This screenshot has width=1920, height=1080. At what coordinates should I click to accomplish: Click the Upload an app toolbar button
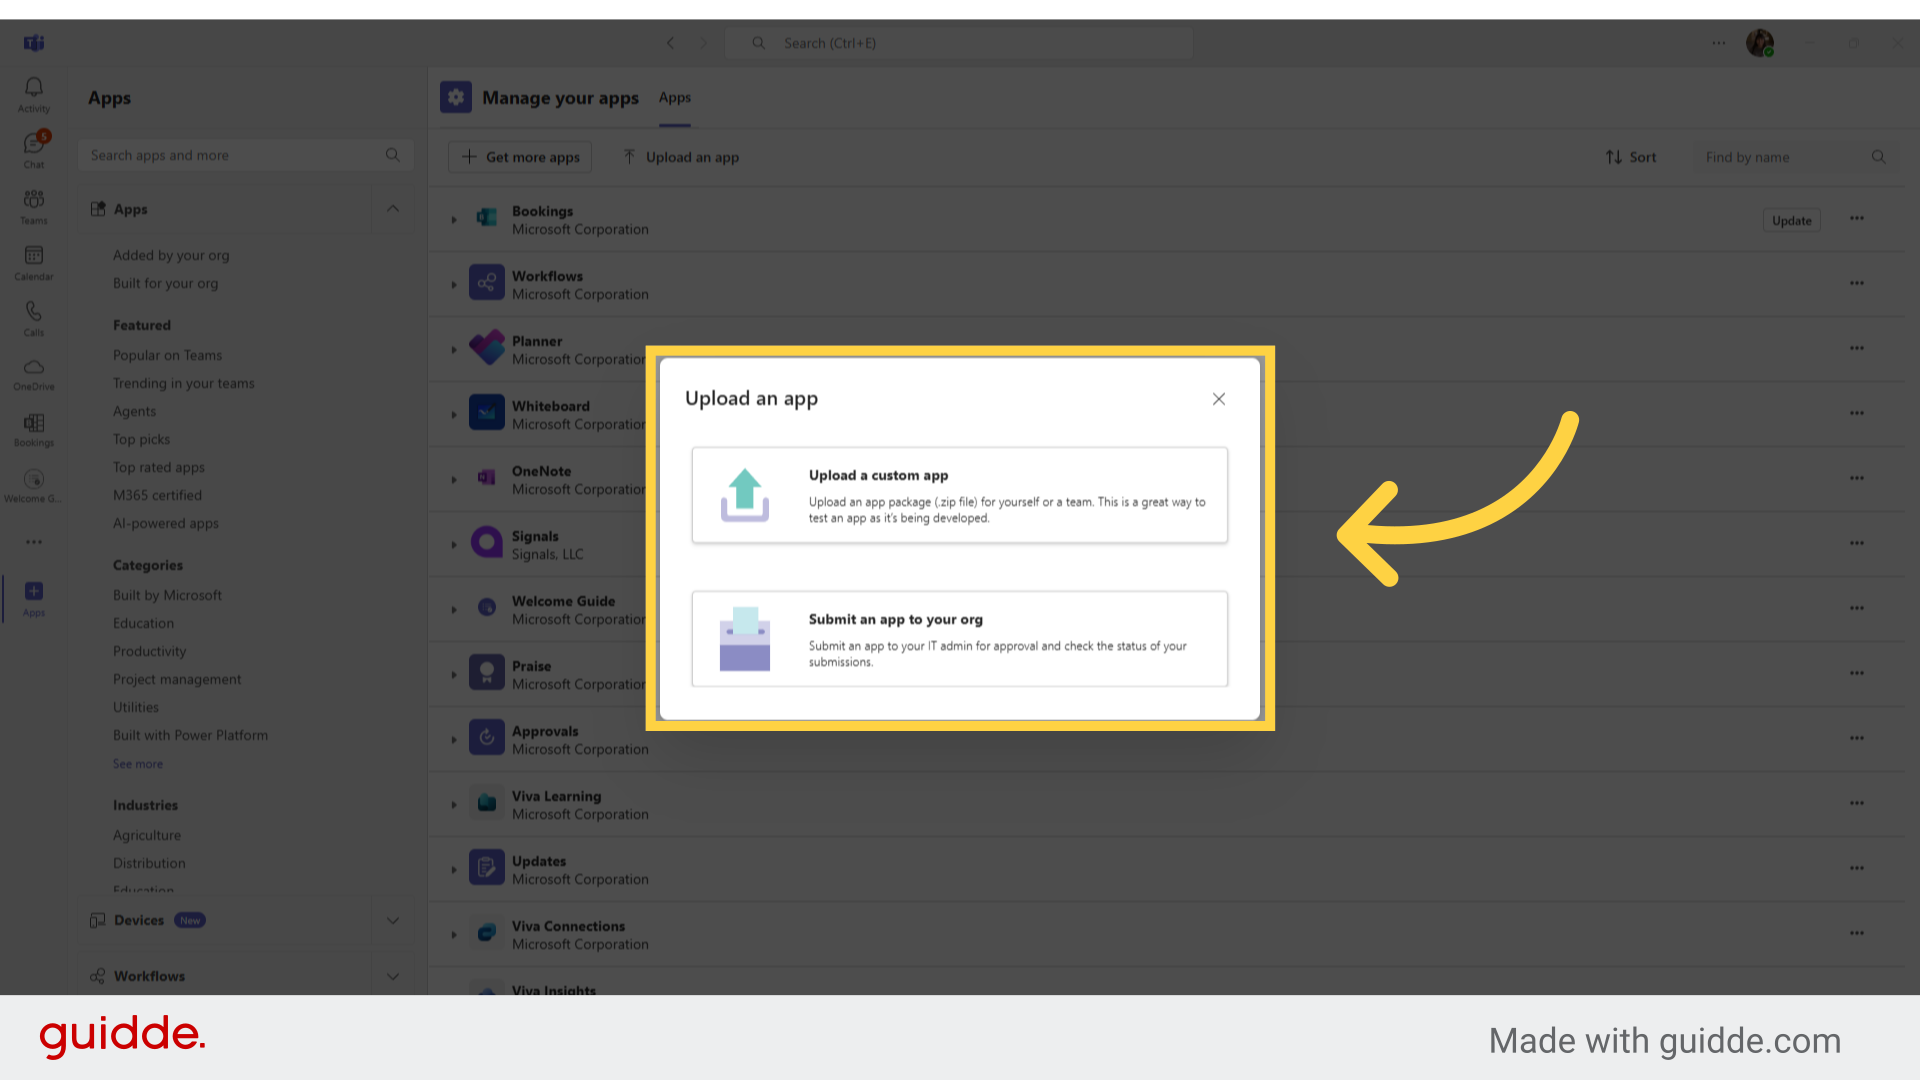pos(681,157)
